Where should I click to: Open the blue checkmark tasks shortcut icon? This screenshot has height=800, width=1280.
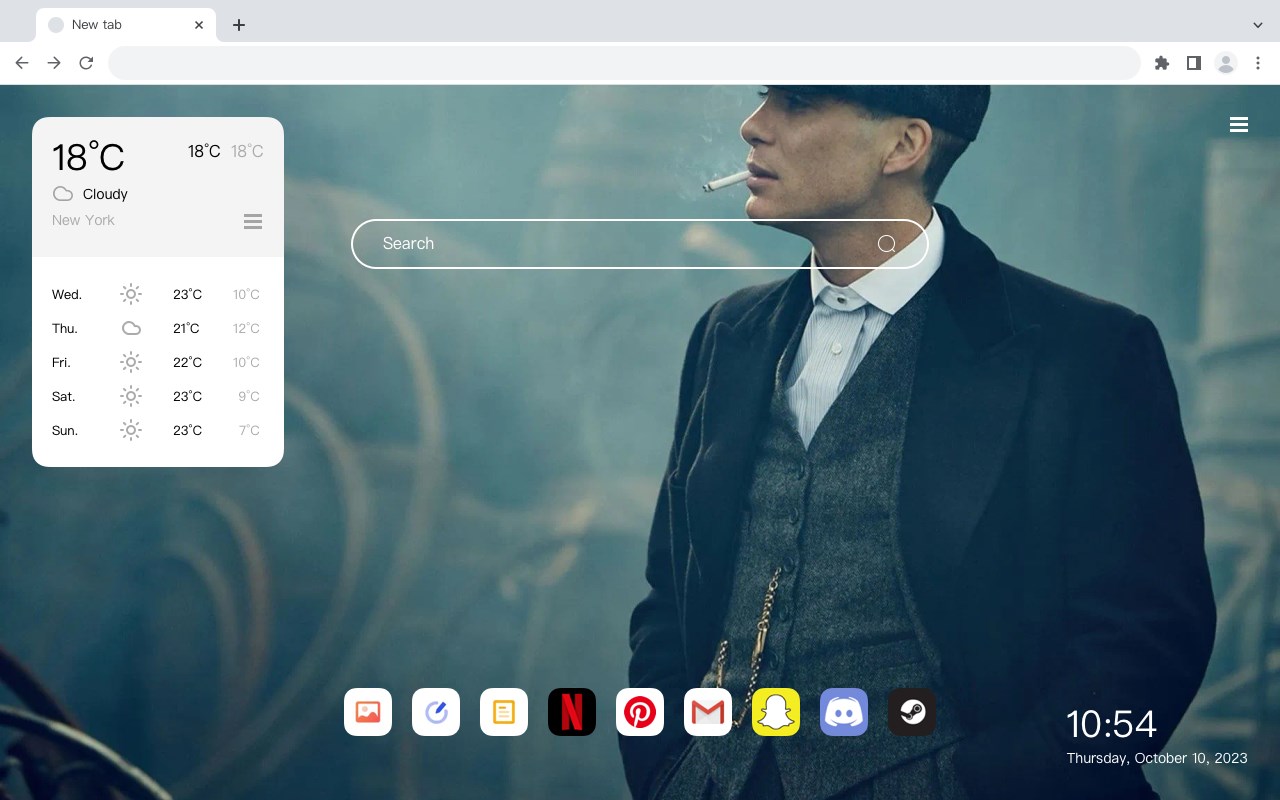pyautogui.click(x=436, y=712)
